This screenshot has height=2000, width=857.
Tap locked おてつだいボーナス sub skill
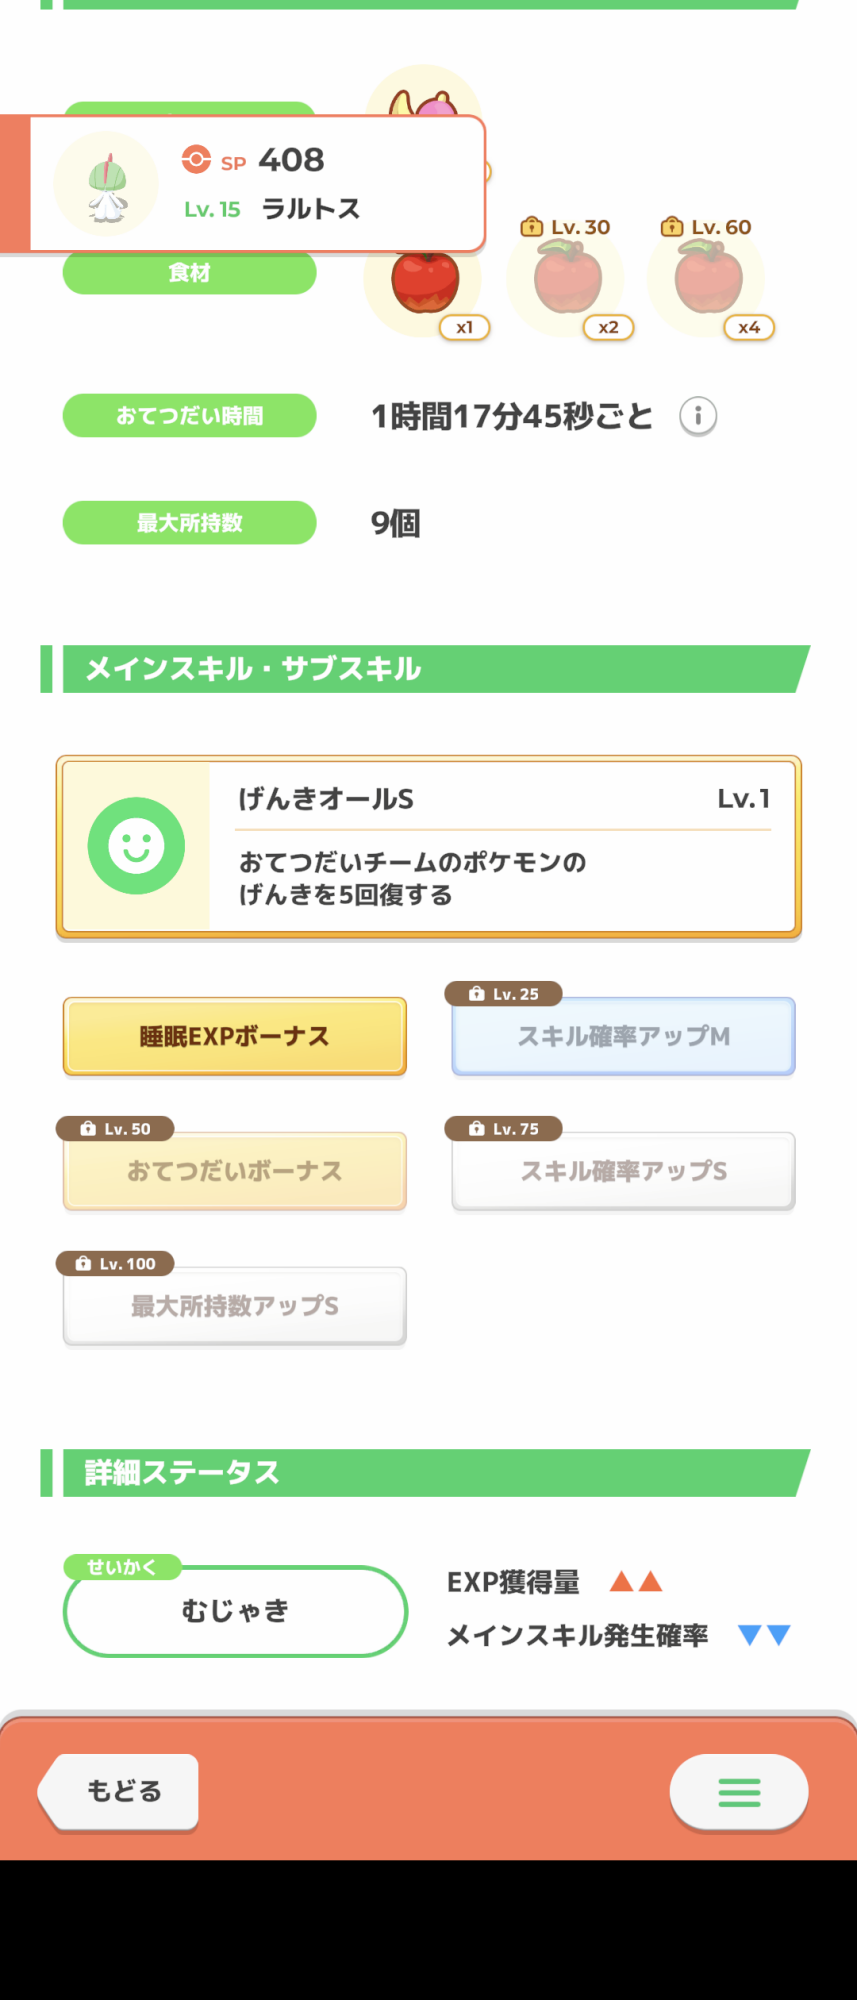(235, 1171)
